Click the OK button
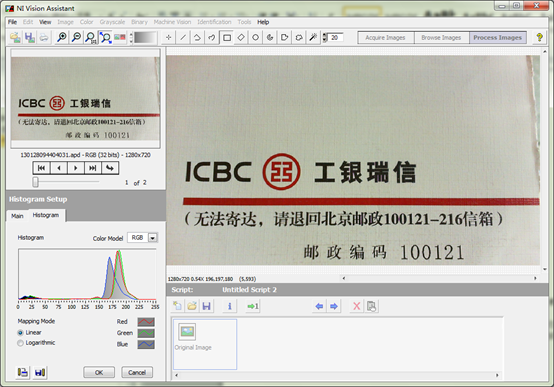Image resolution: width=554 pixels, height=387 pixels. (99, 372)
